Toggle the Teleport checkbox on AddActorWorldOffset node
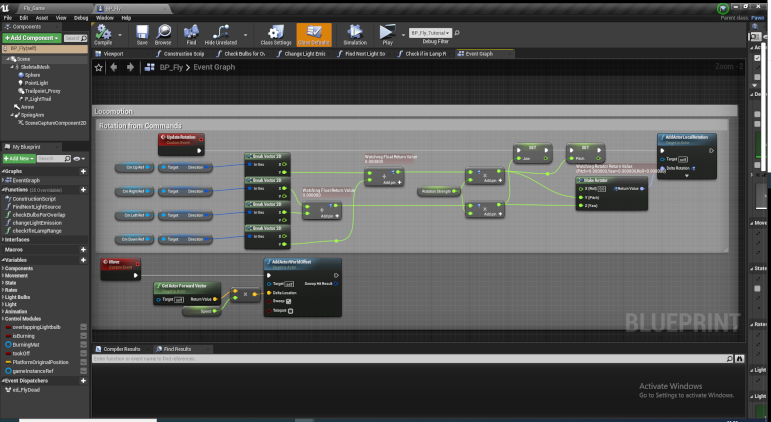The width and height of the screenshot is (771, 422). (x=291, y=311)
